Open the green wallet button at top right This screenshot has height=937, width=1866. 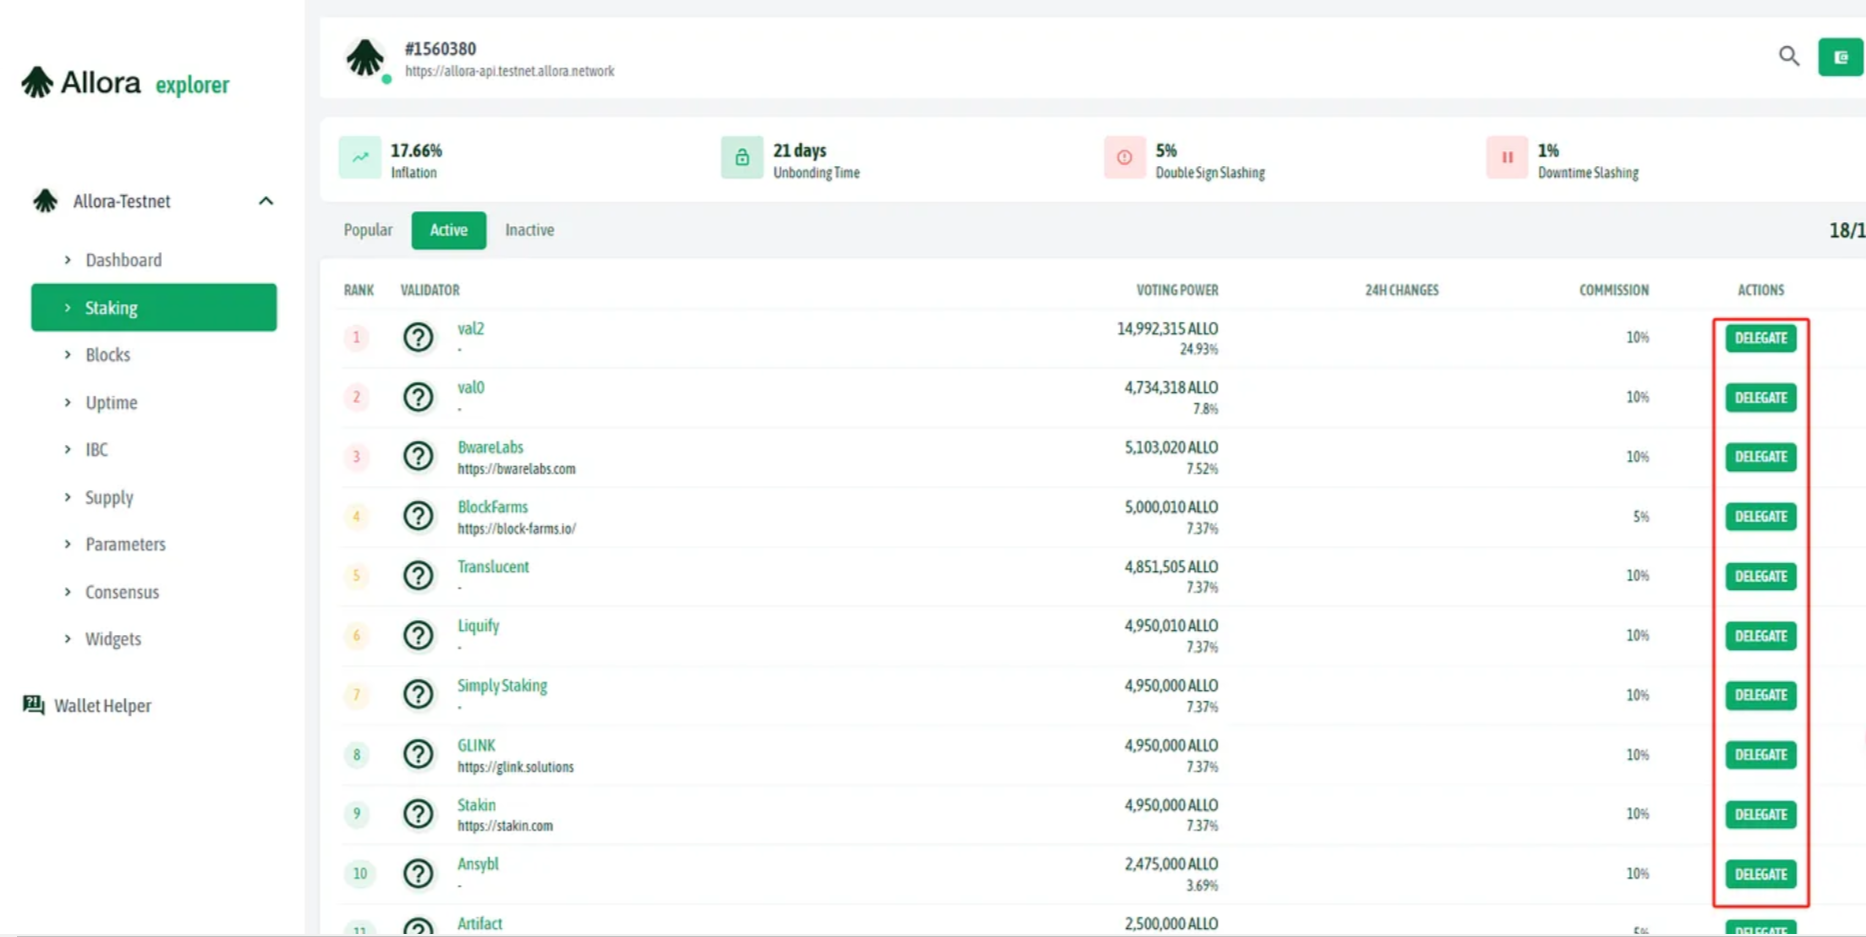tap(1839, 57)
